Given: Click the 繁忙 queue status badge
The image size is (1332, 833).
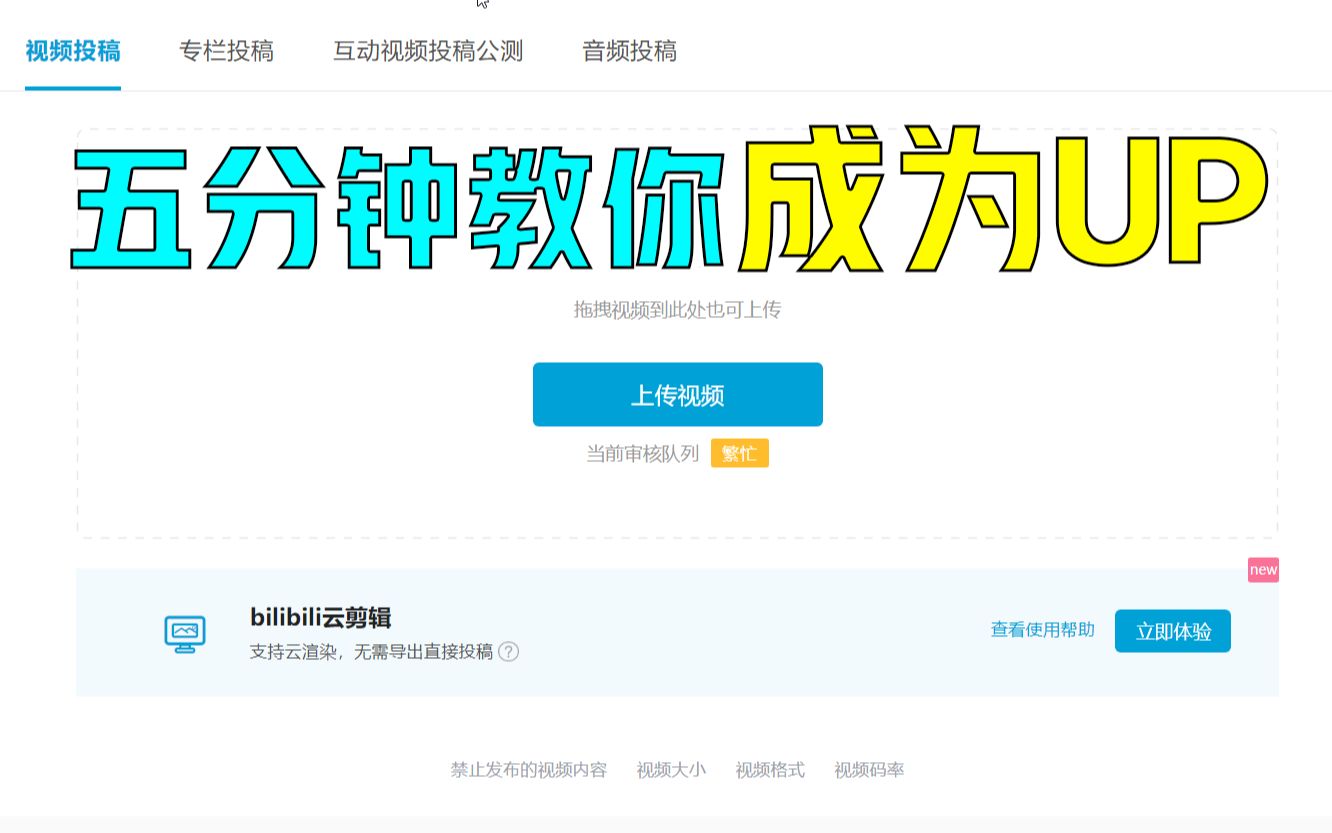Looking at the screenshot, I should click(x=740, y=453).
